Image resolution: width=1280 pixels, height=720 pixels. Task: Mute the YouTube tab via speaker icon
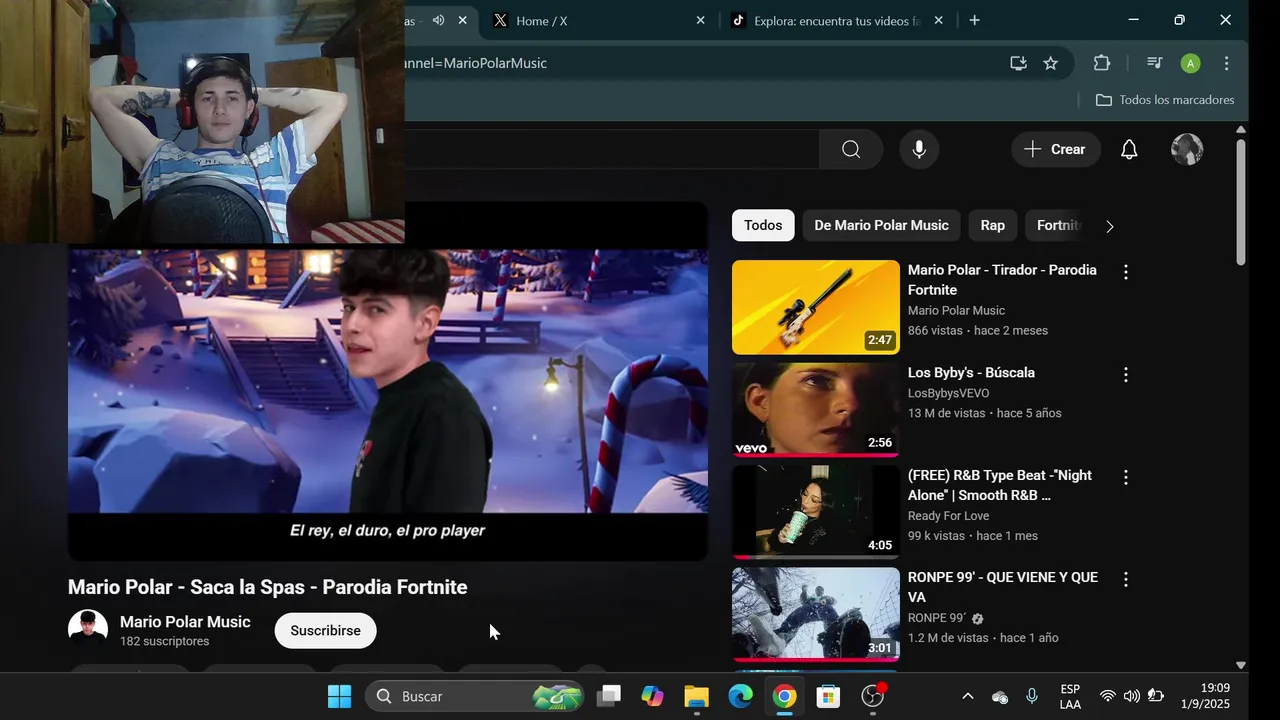tap(438, 20)
